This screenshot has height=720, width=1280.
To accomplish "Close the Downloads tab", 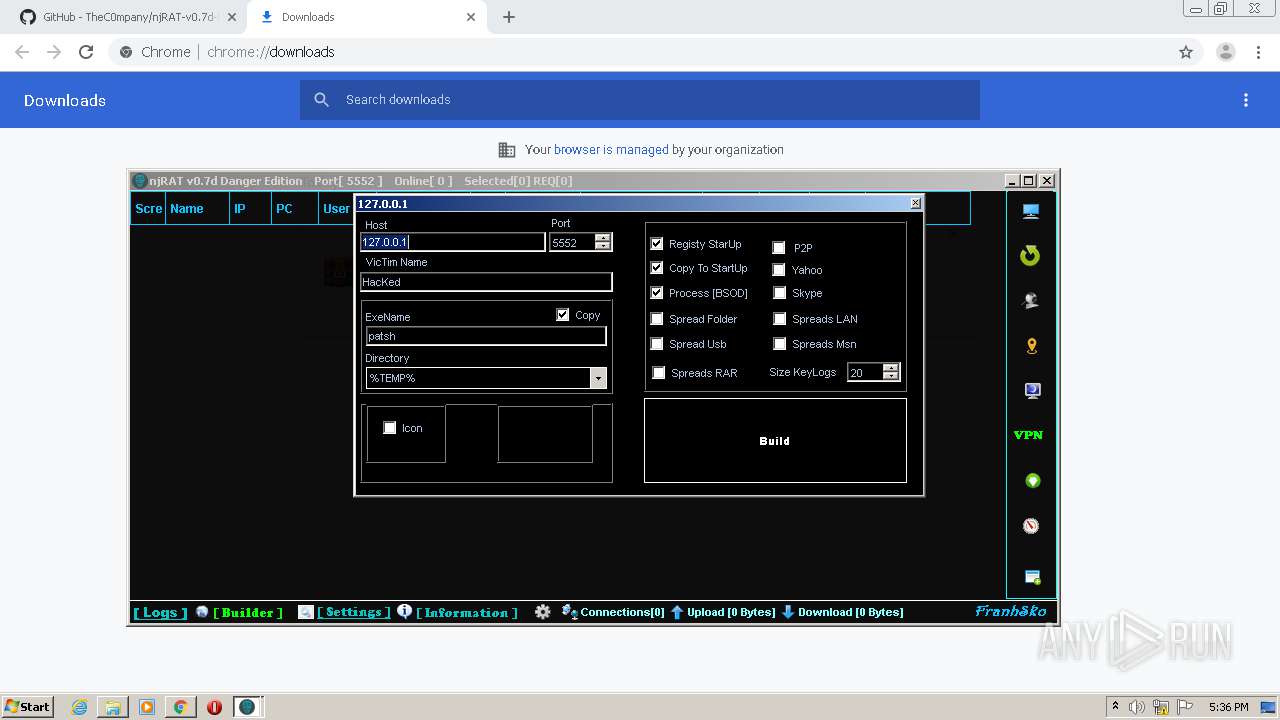I will coord(471,17).
